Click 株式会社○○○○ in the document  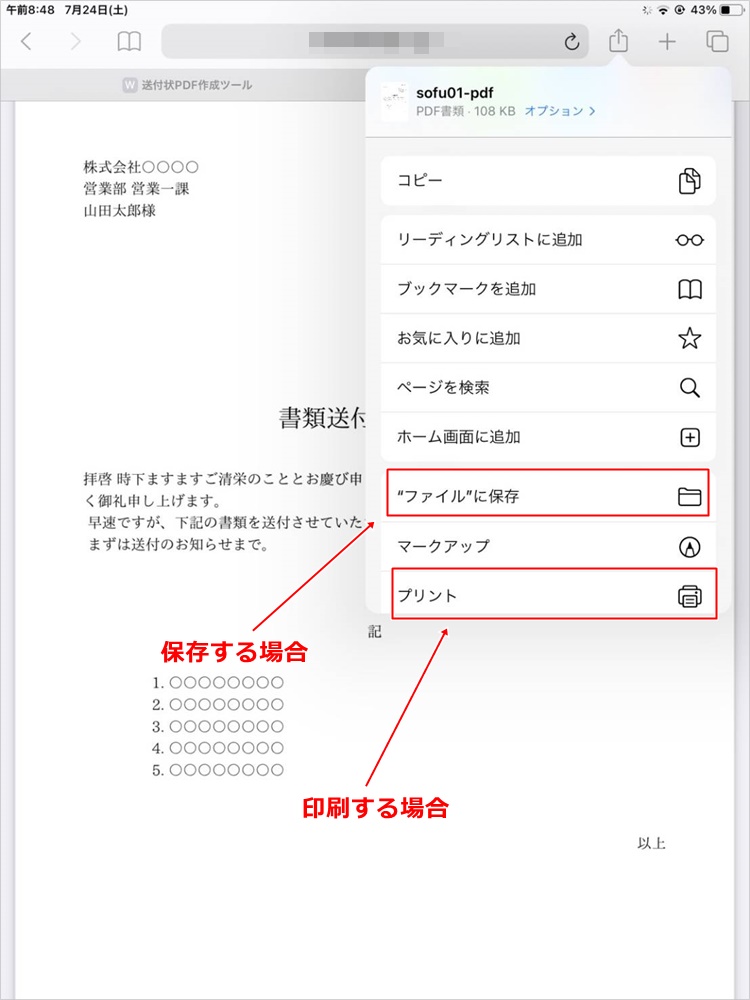click(x=141, y=168)
